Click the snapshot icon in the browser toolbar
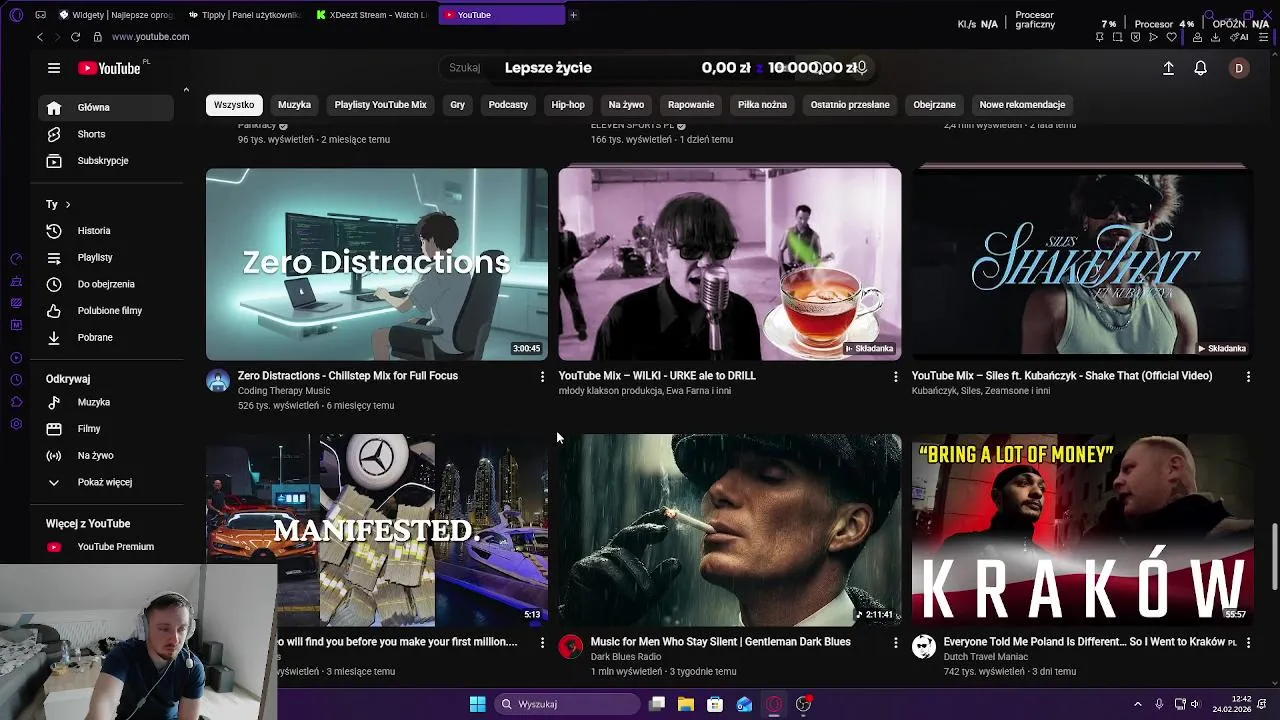The height and width of the screenshot is (720, 1280). (1117, 37)
